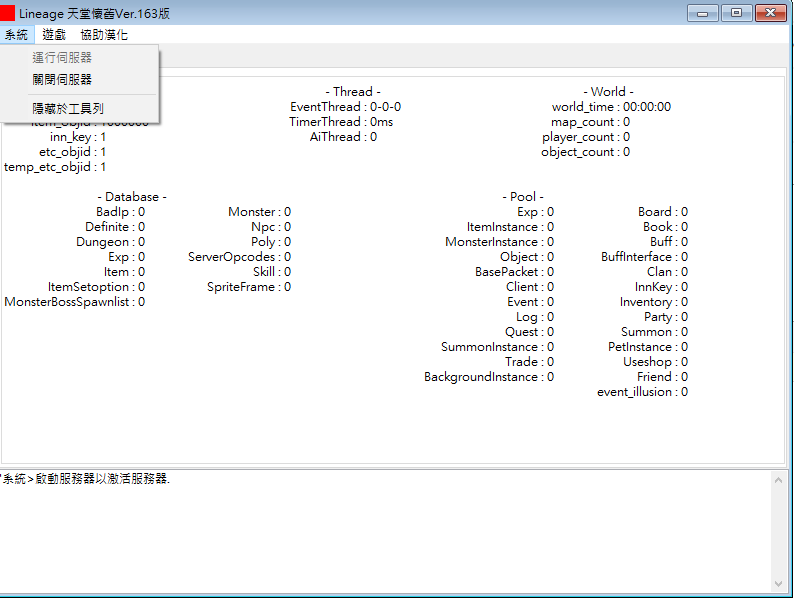This screenshot has height=601, width=794.
Task: Click the log panel scroll-down arrow
Action: tap(778, 584)
